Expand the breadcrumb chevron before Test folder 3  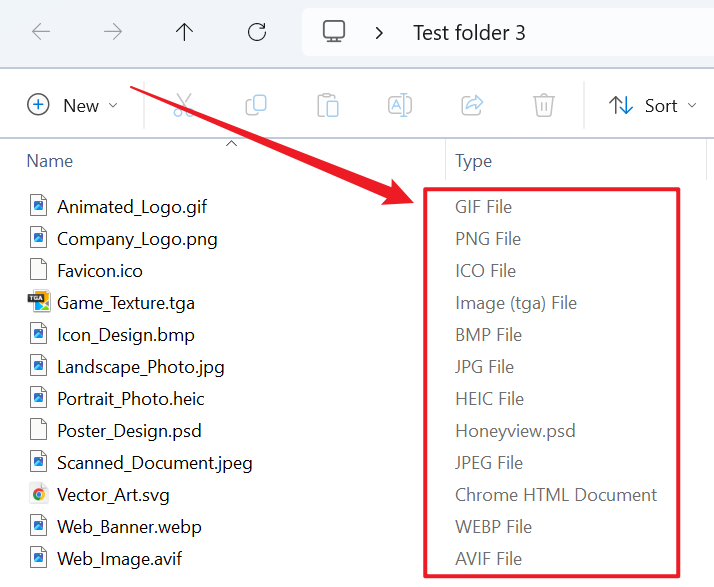[379, 33]
